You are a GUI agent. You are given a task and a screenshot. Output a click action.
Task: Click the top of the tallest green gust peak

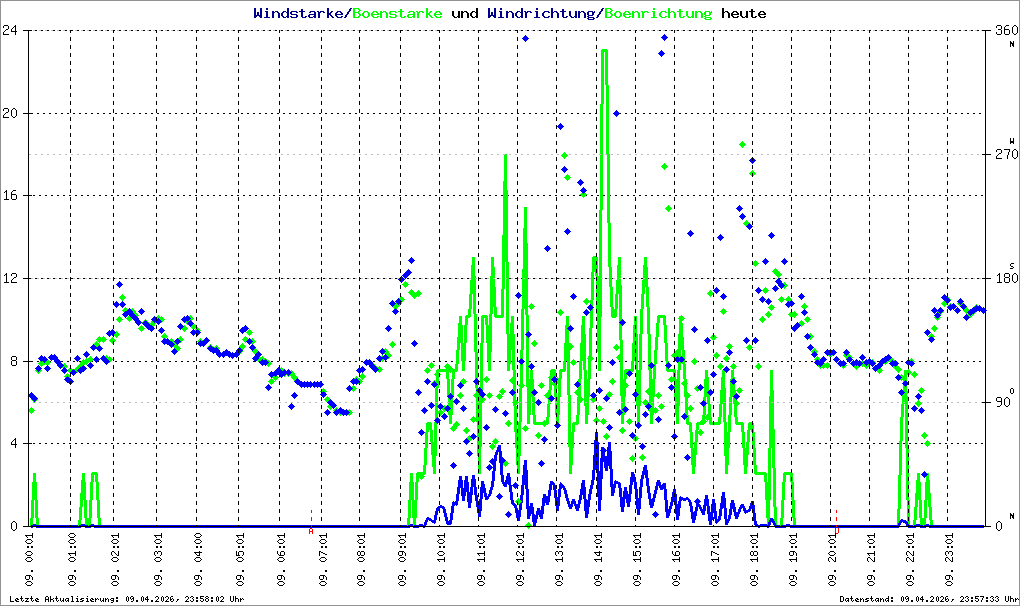604,51
